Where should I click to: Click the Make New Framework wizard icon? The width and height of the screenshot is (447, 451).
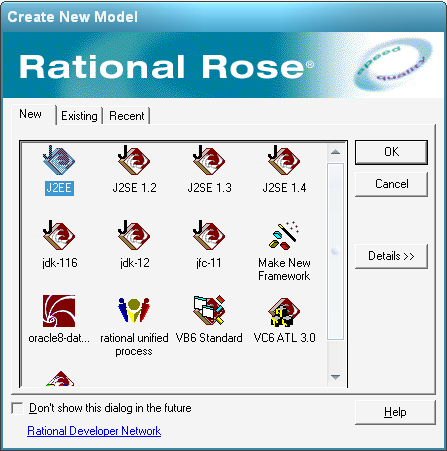pyautogui.click(x=284, y=235)
